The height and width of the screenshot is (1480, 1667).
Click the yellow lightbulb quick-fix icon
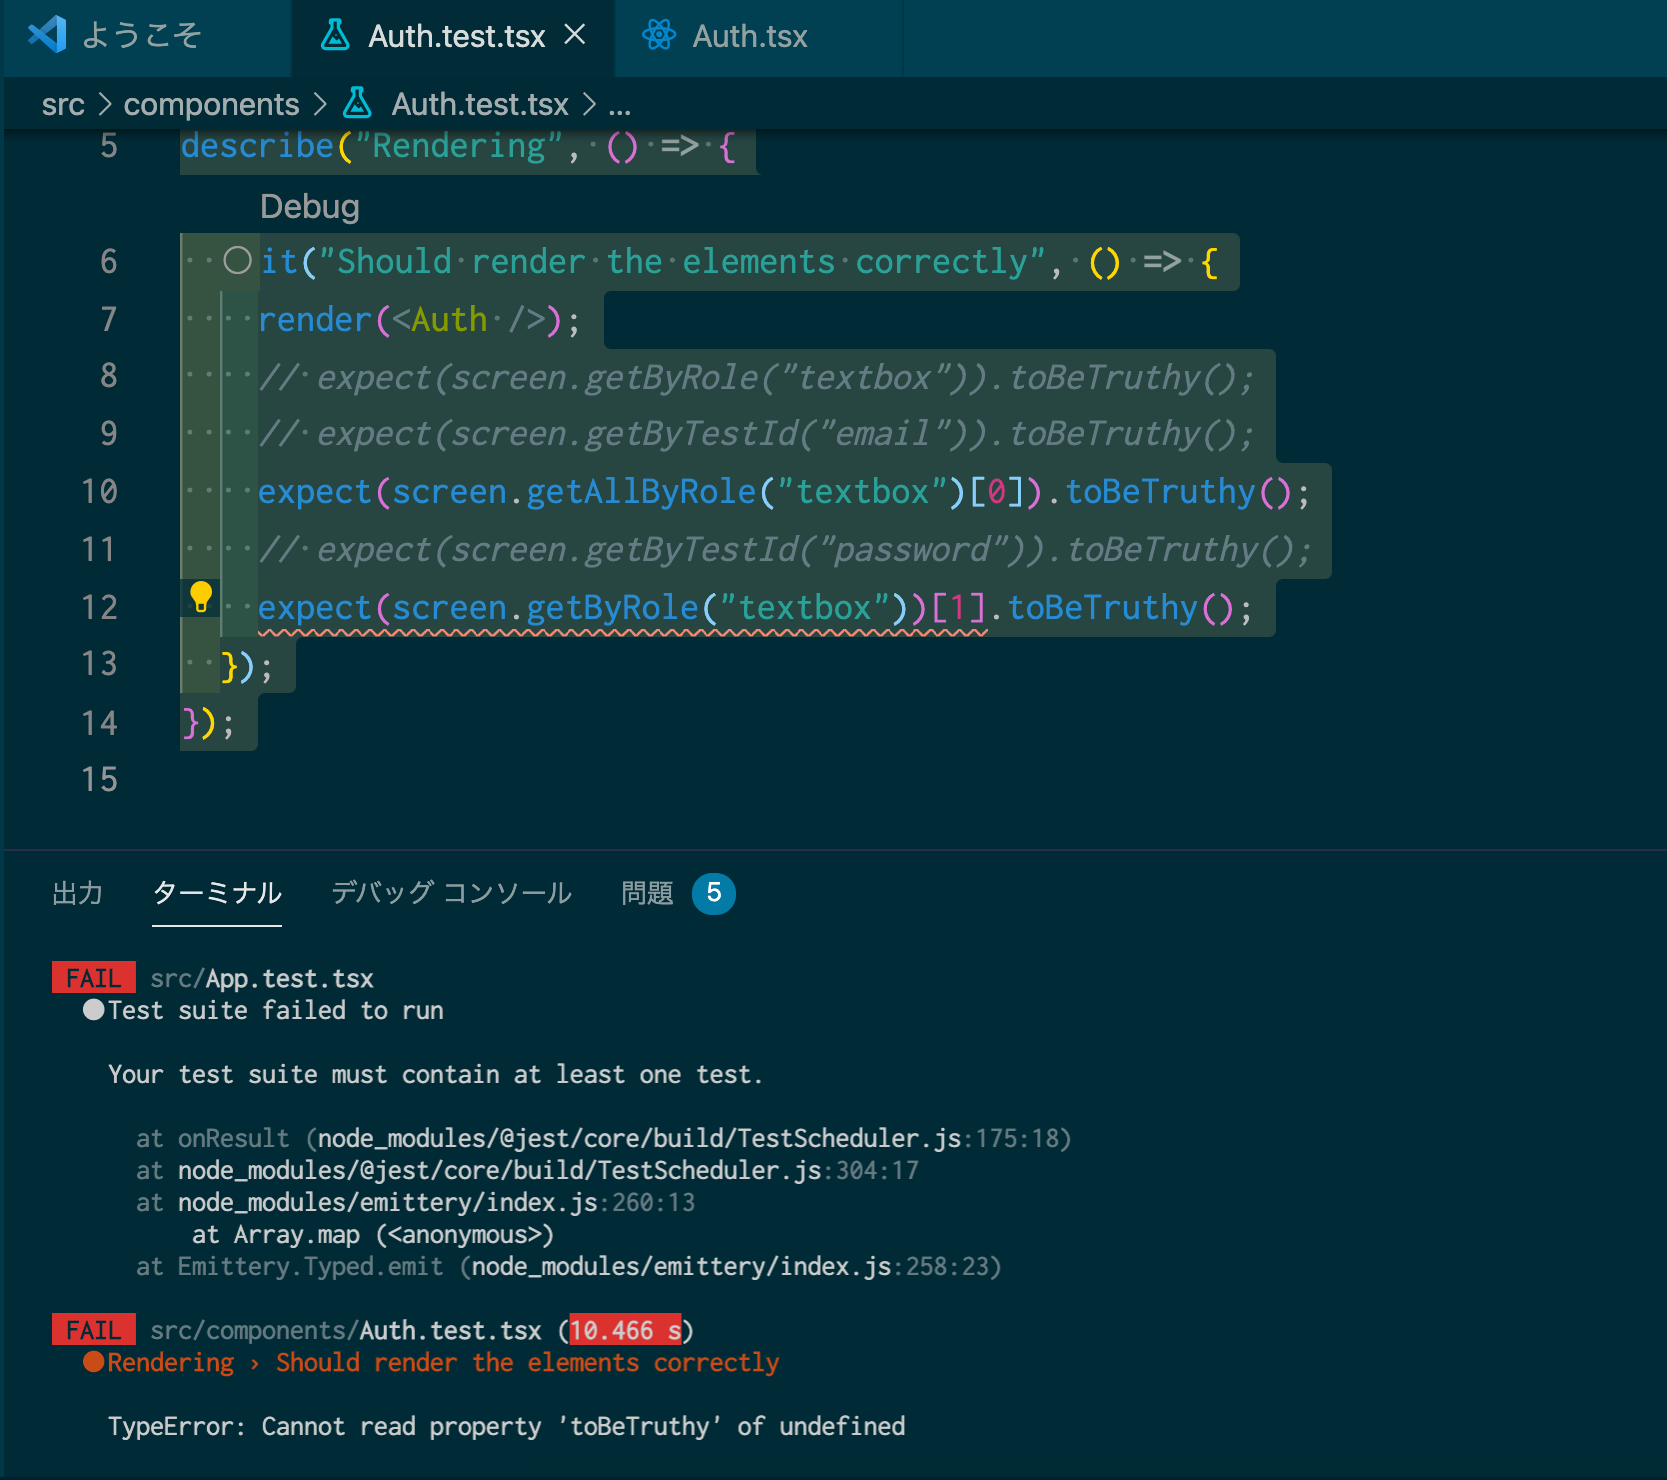[201, 597]
